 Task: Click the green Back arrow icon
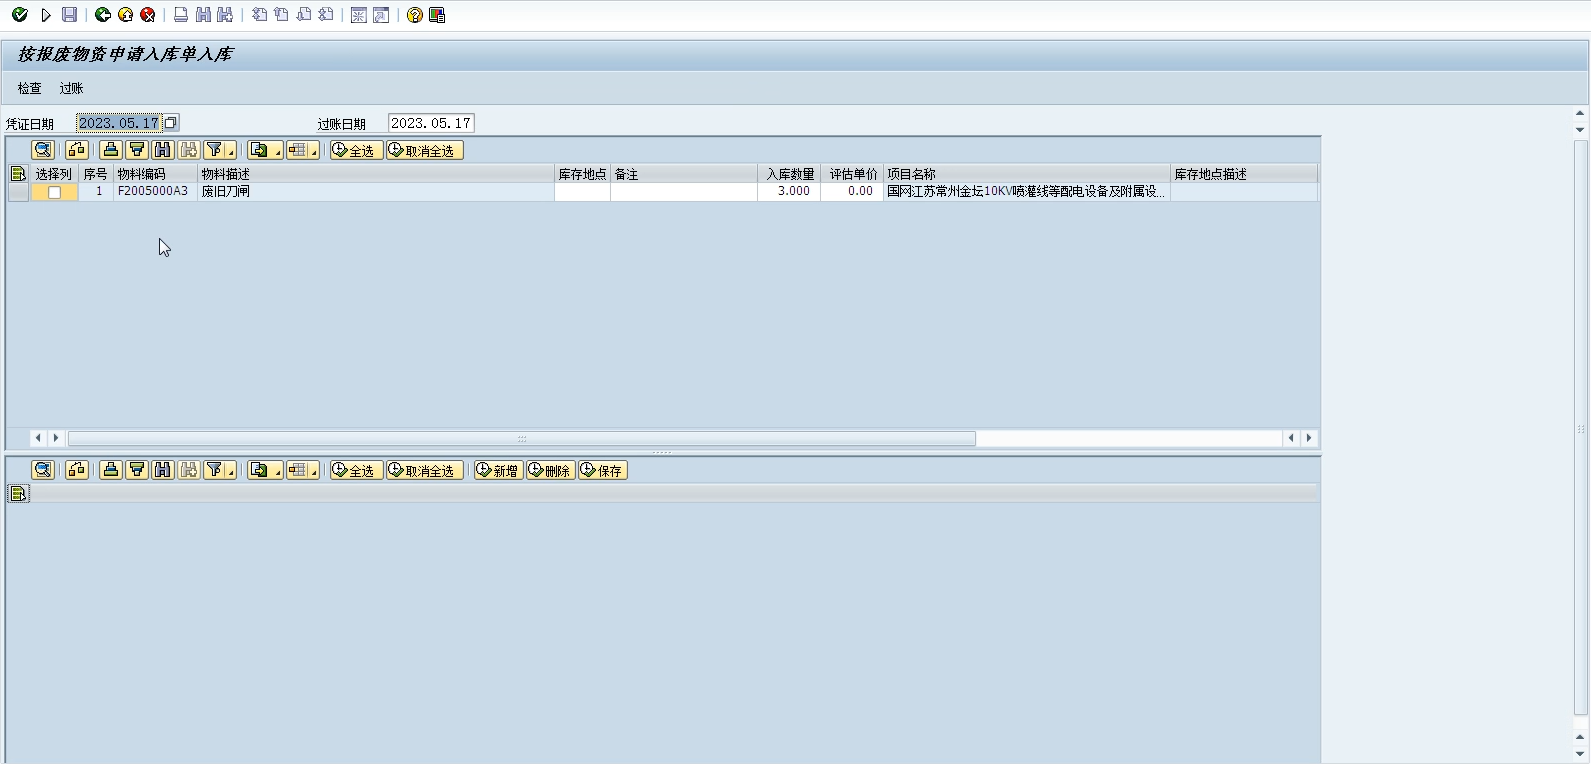(x=103, y=15)
